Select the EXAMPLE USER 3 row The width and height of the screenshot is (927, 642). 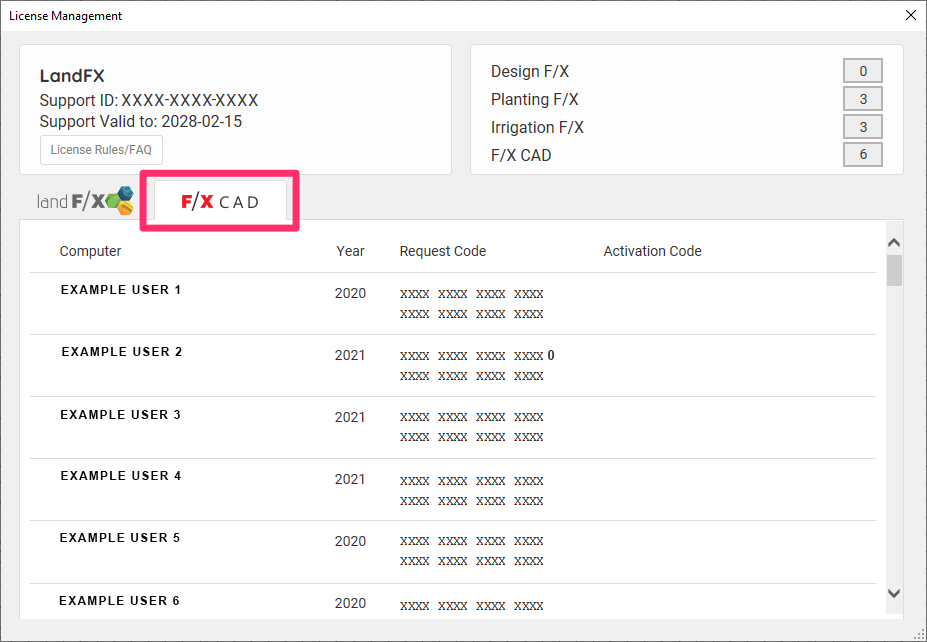[453, 427]
